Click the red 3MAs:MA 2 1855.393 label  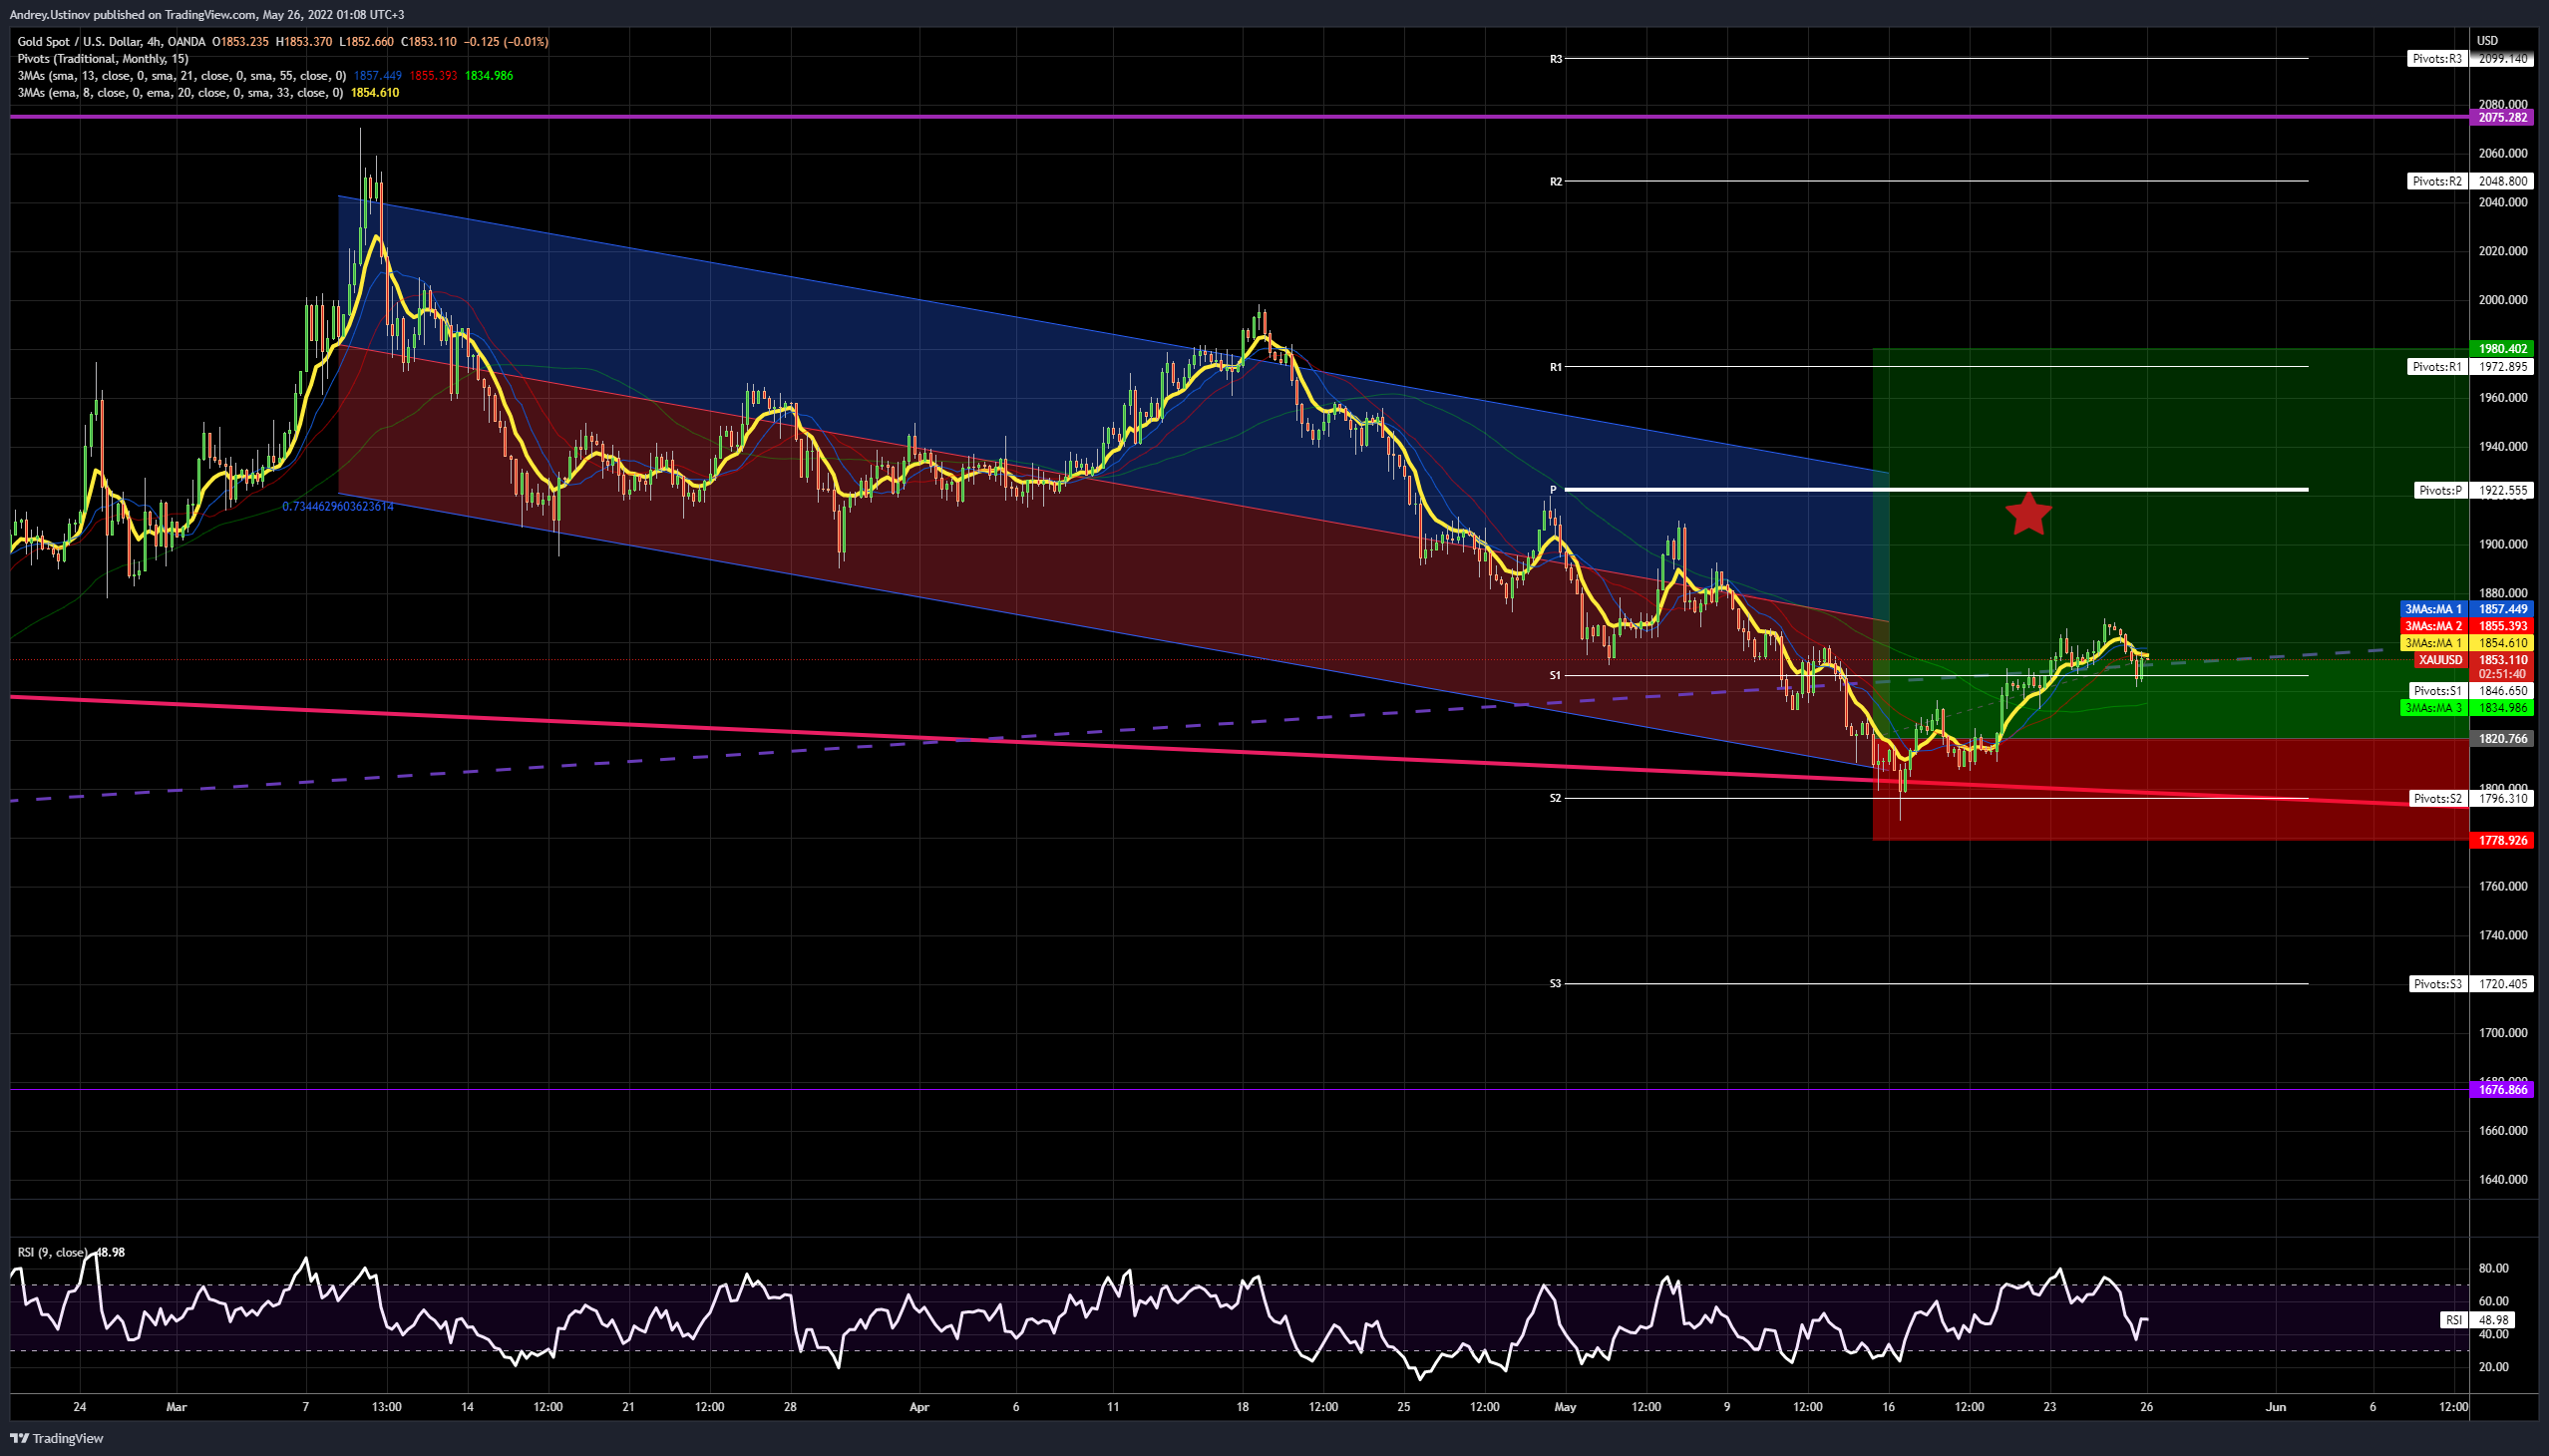coord(2467,626)
